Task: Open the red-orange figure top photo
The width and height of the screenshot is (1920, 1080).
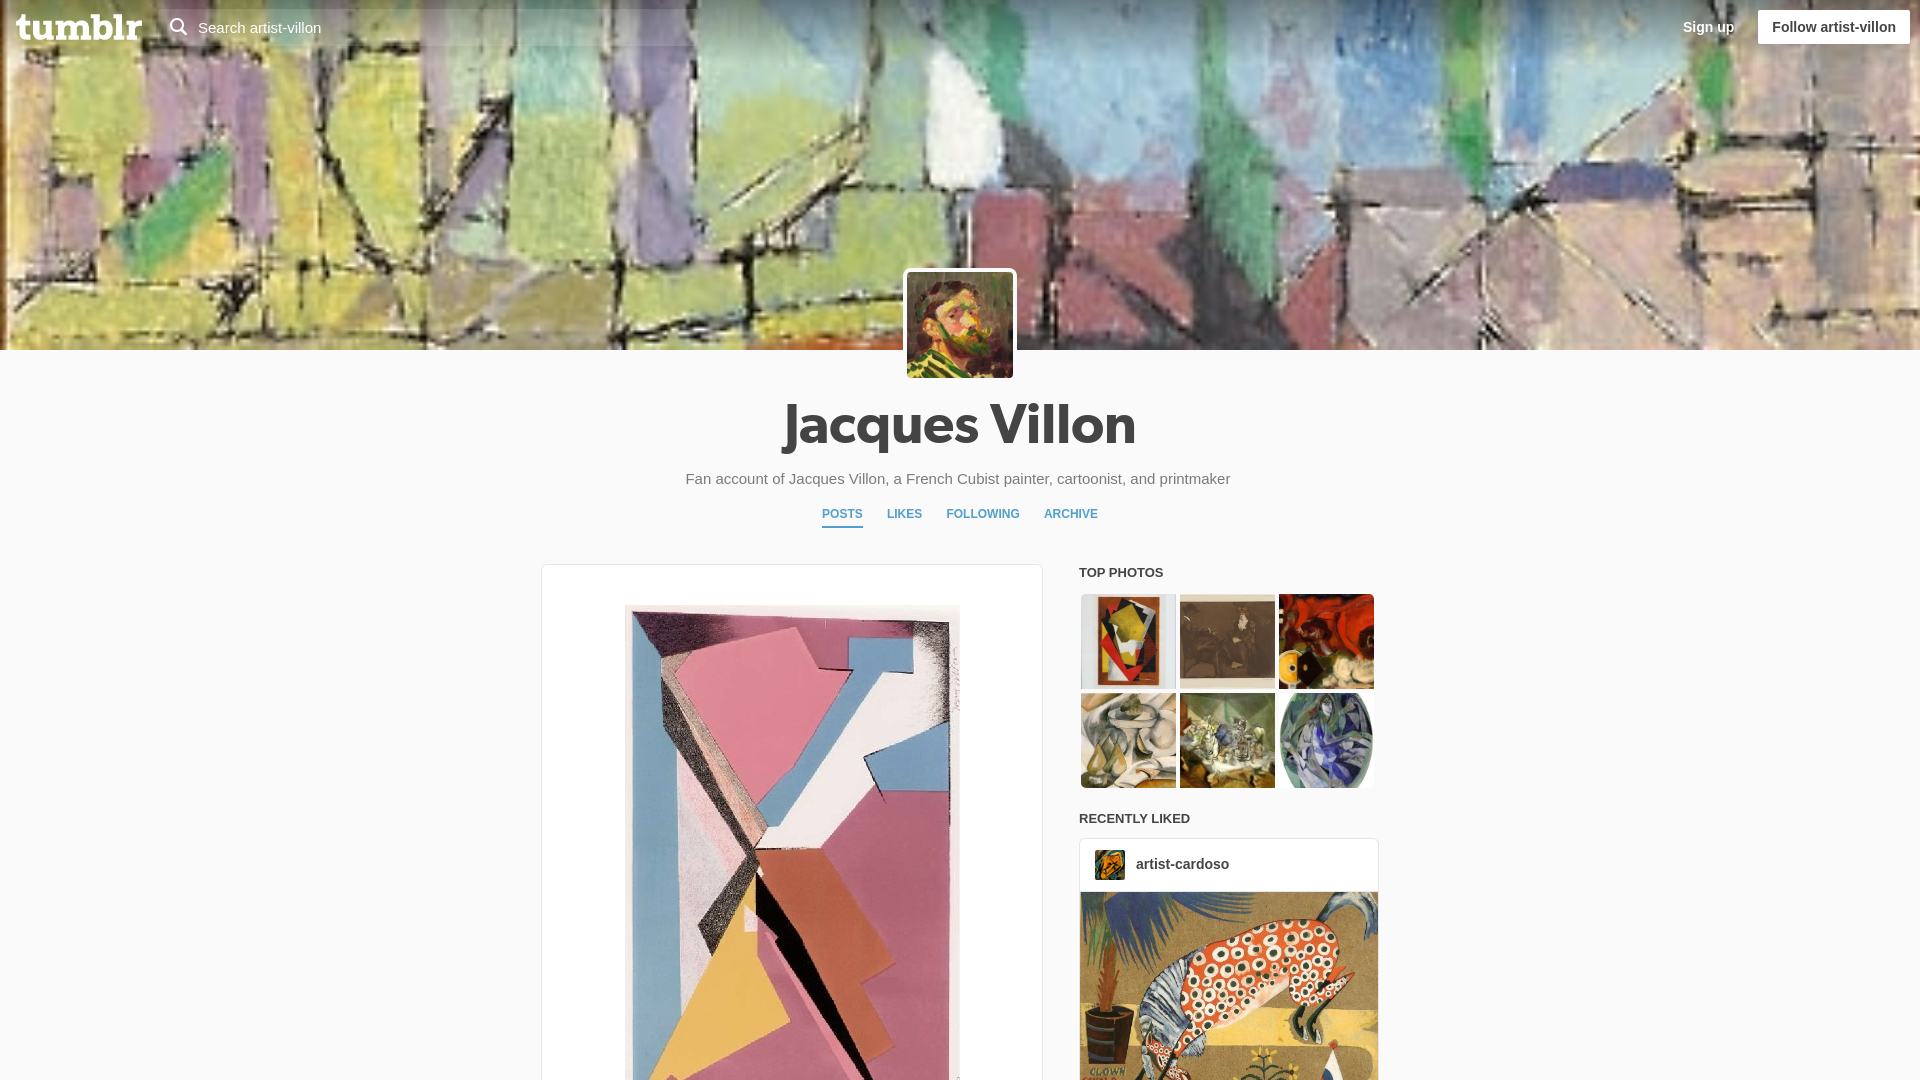Action: click(x=1326, y=642)
